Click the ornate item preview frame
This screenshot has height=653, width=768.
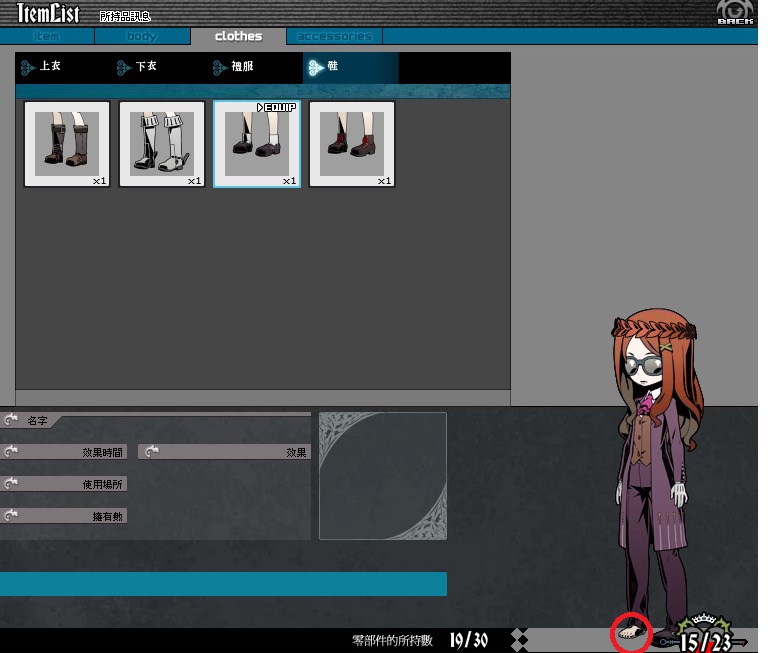(383, 476)
